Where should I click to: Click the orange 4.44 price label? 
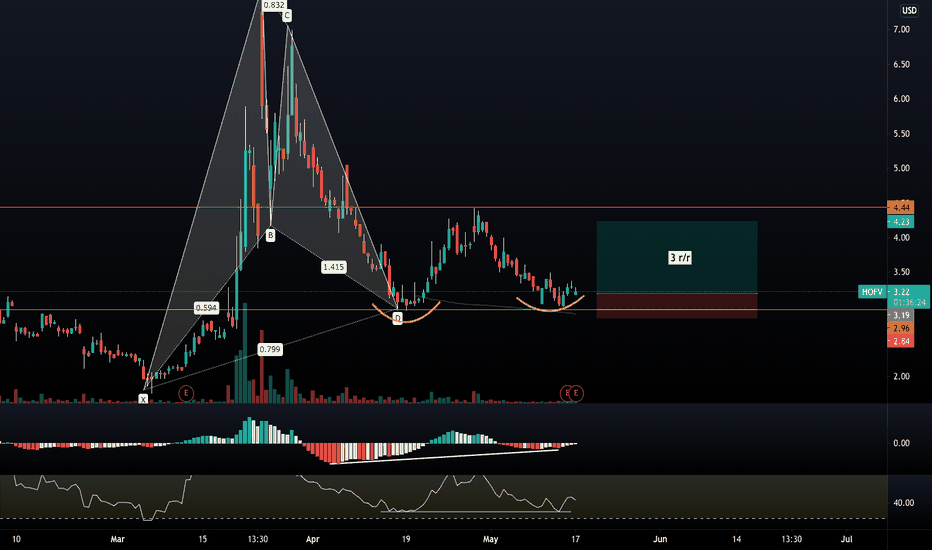click(x=901, y=208)
